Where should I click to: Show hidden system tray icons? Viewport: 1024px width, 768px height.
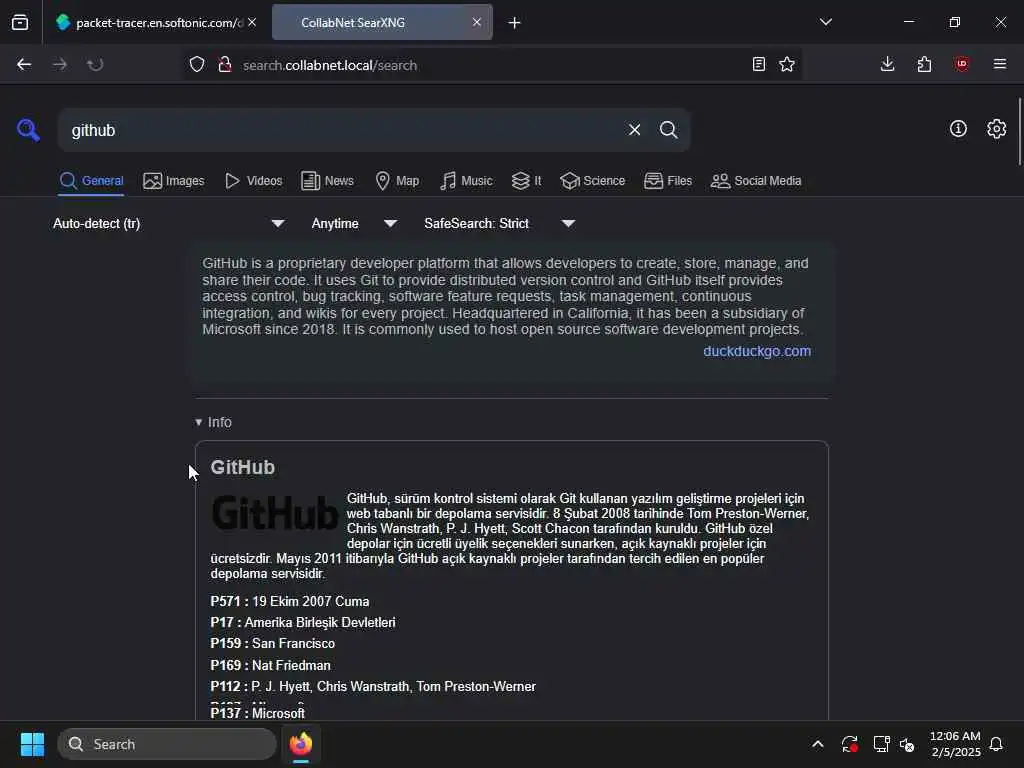[817, 744]
